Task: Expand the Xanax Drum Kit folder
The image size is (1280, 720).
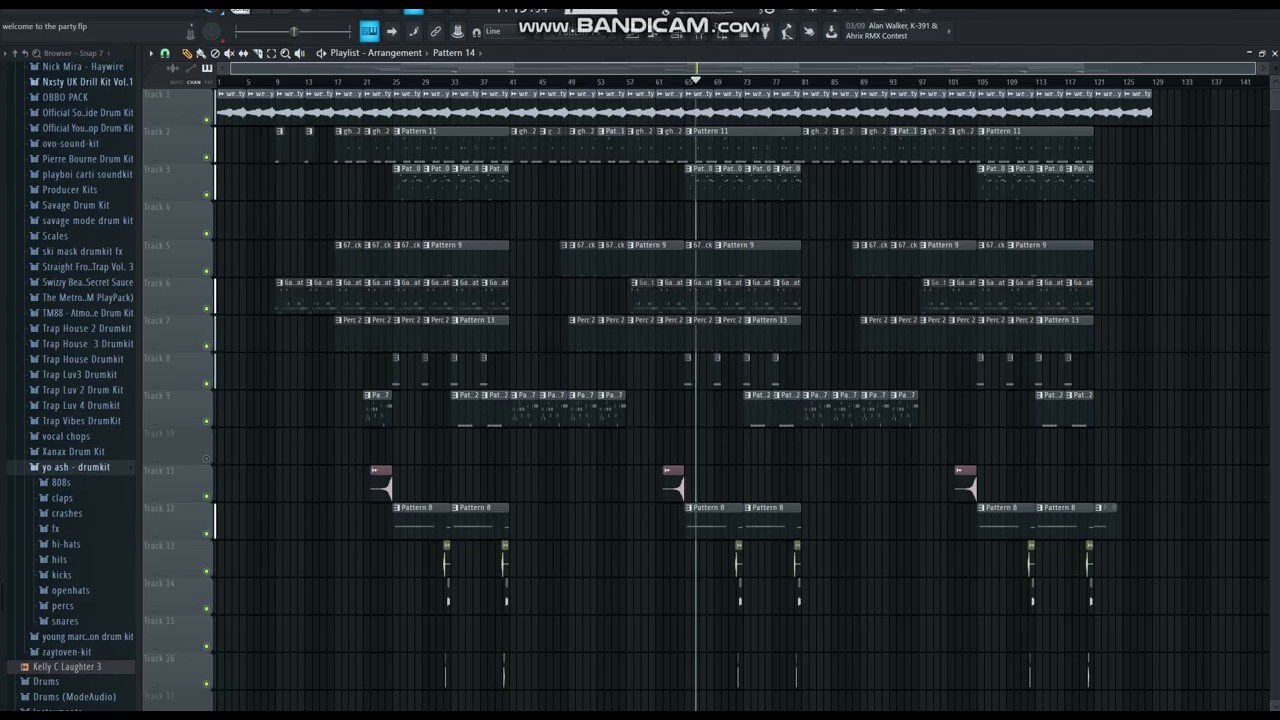Action: point(73,452)
